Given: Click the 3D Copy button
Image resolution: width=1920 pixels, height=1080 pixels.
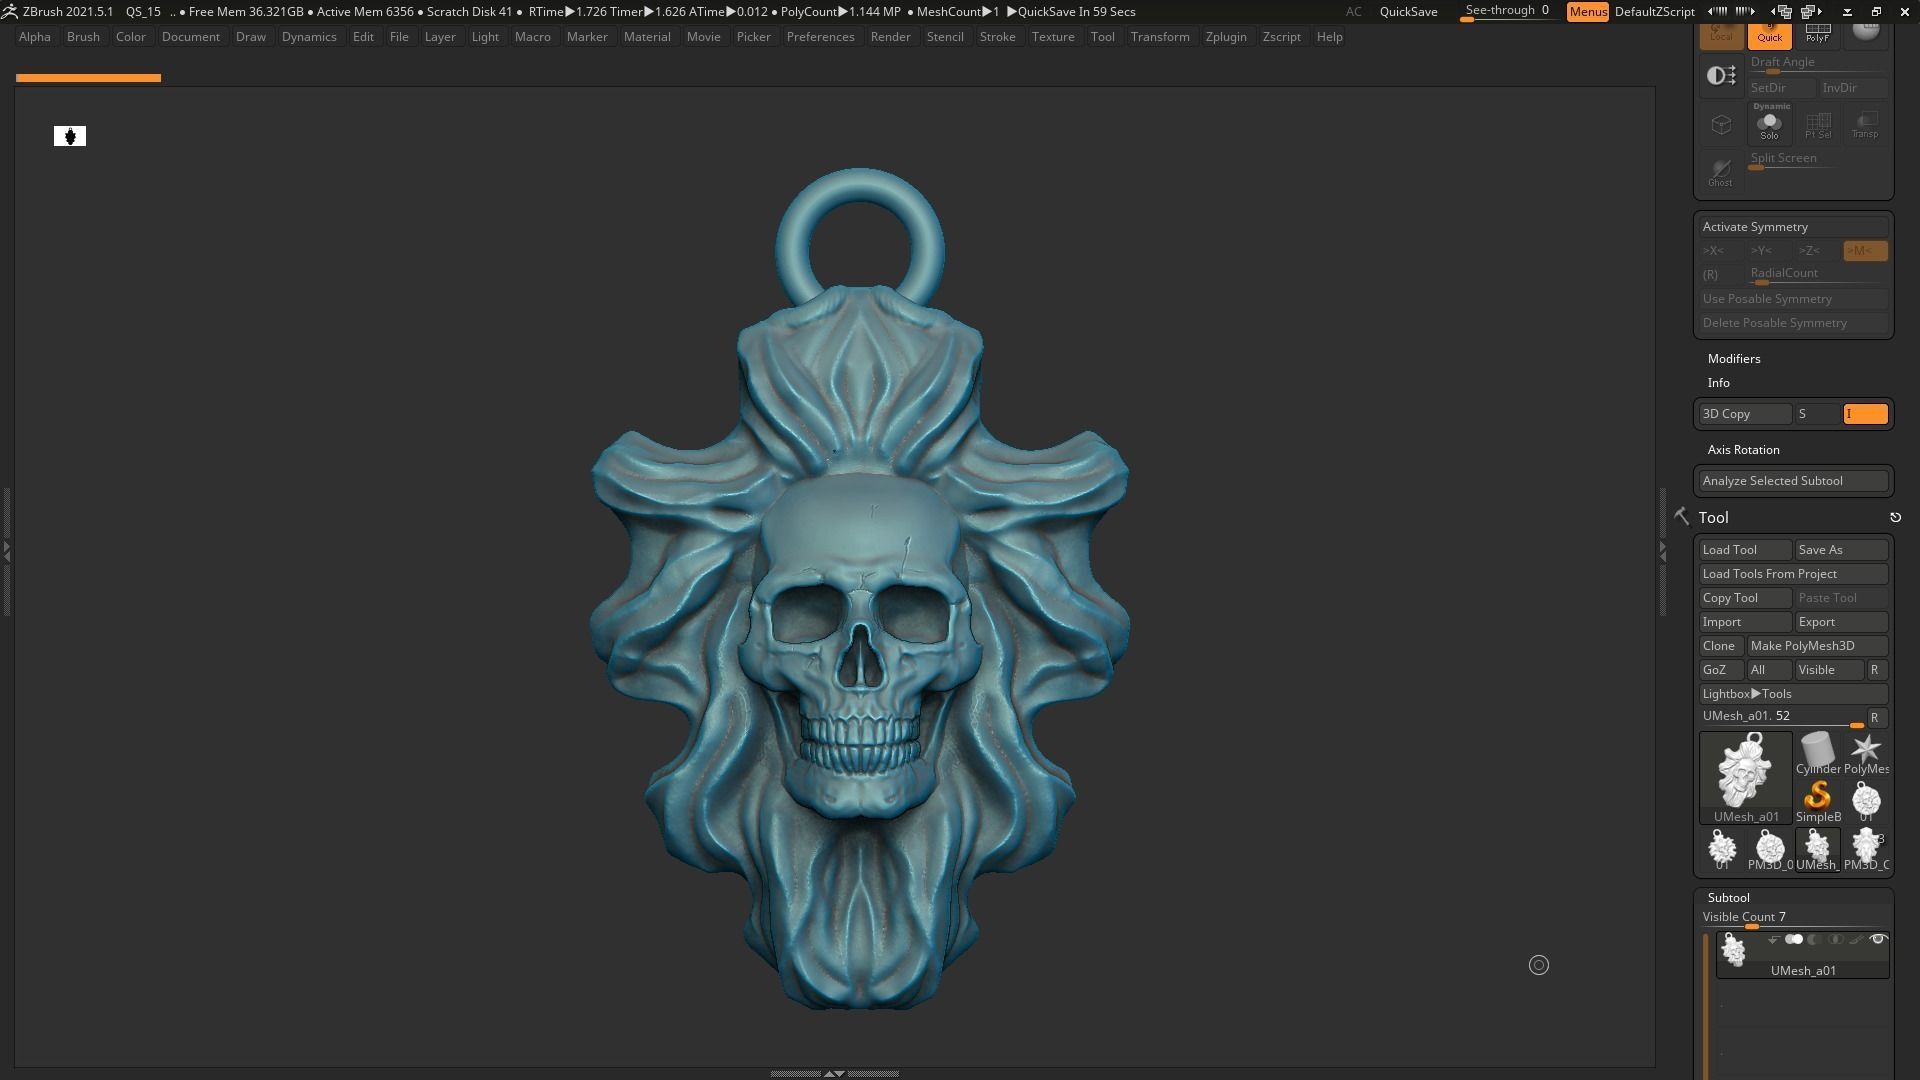Looking at the screenshot, I should pyautogui.click(x=1745, y=414).
